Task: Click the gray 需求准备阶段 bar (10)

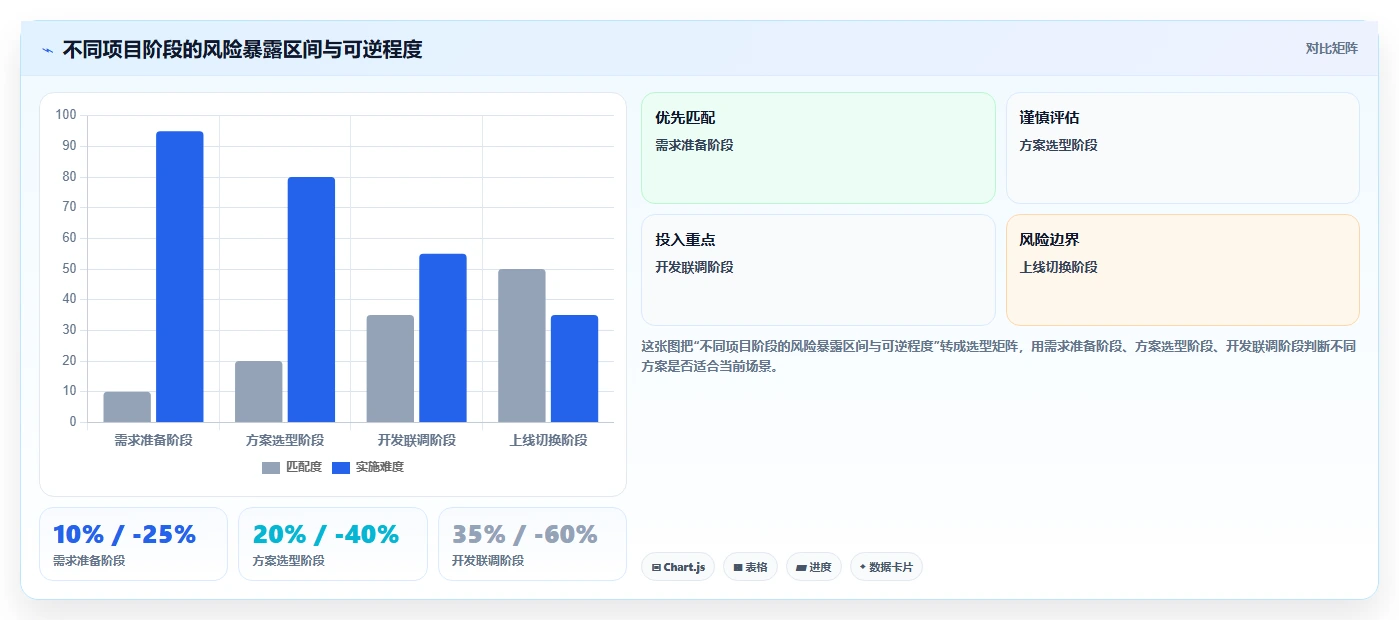Action: (127, 407)
